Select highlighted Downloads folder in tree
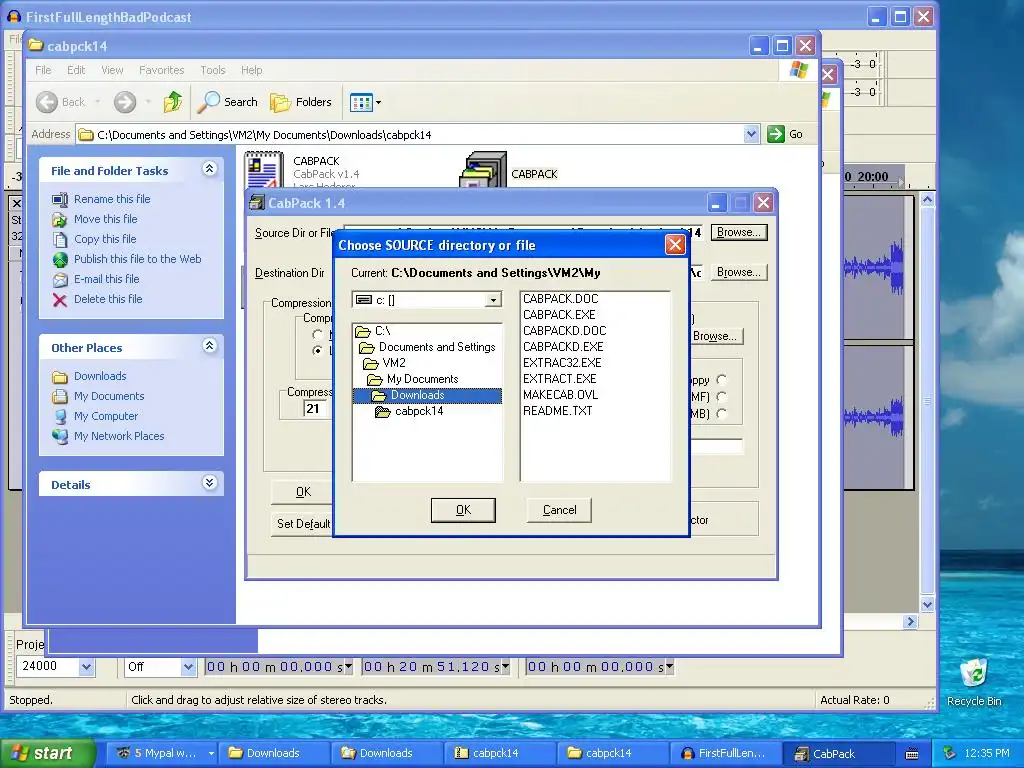The height and width of the screenshot is (768, 1024). point(427,395)
